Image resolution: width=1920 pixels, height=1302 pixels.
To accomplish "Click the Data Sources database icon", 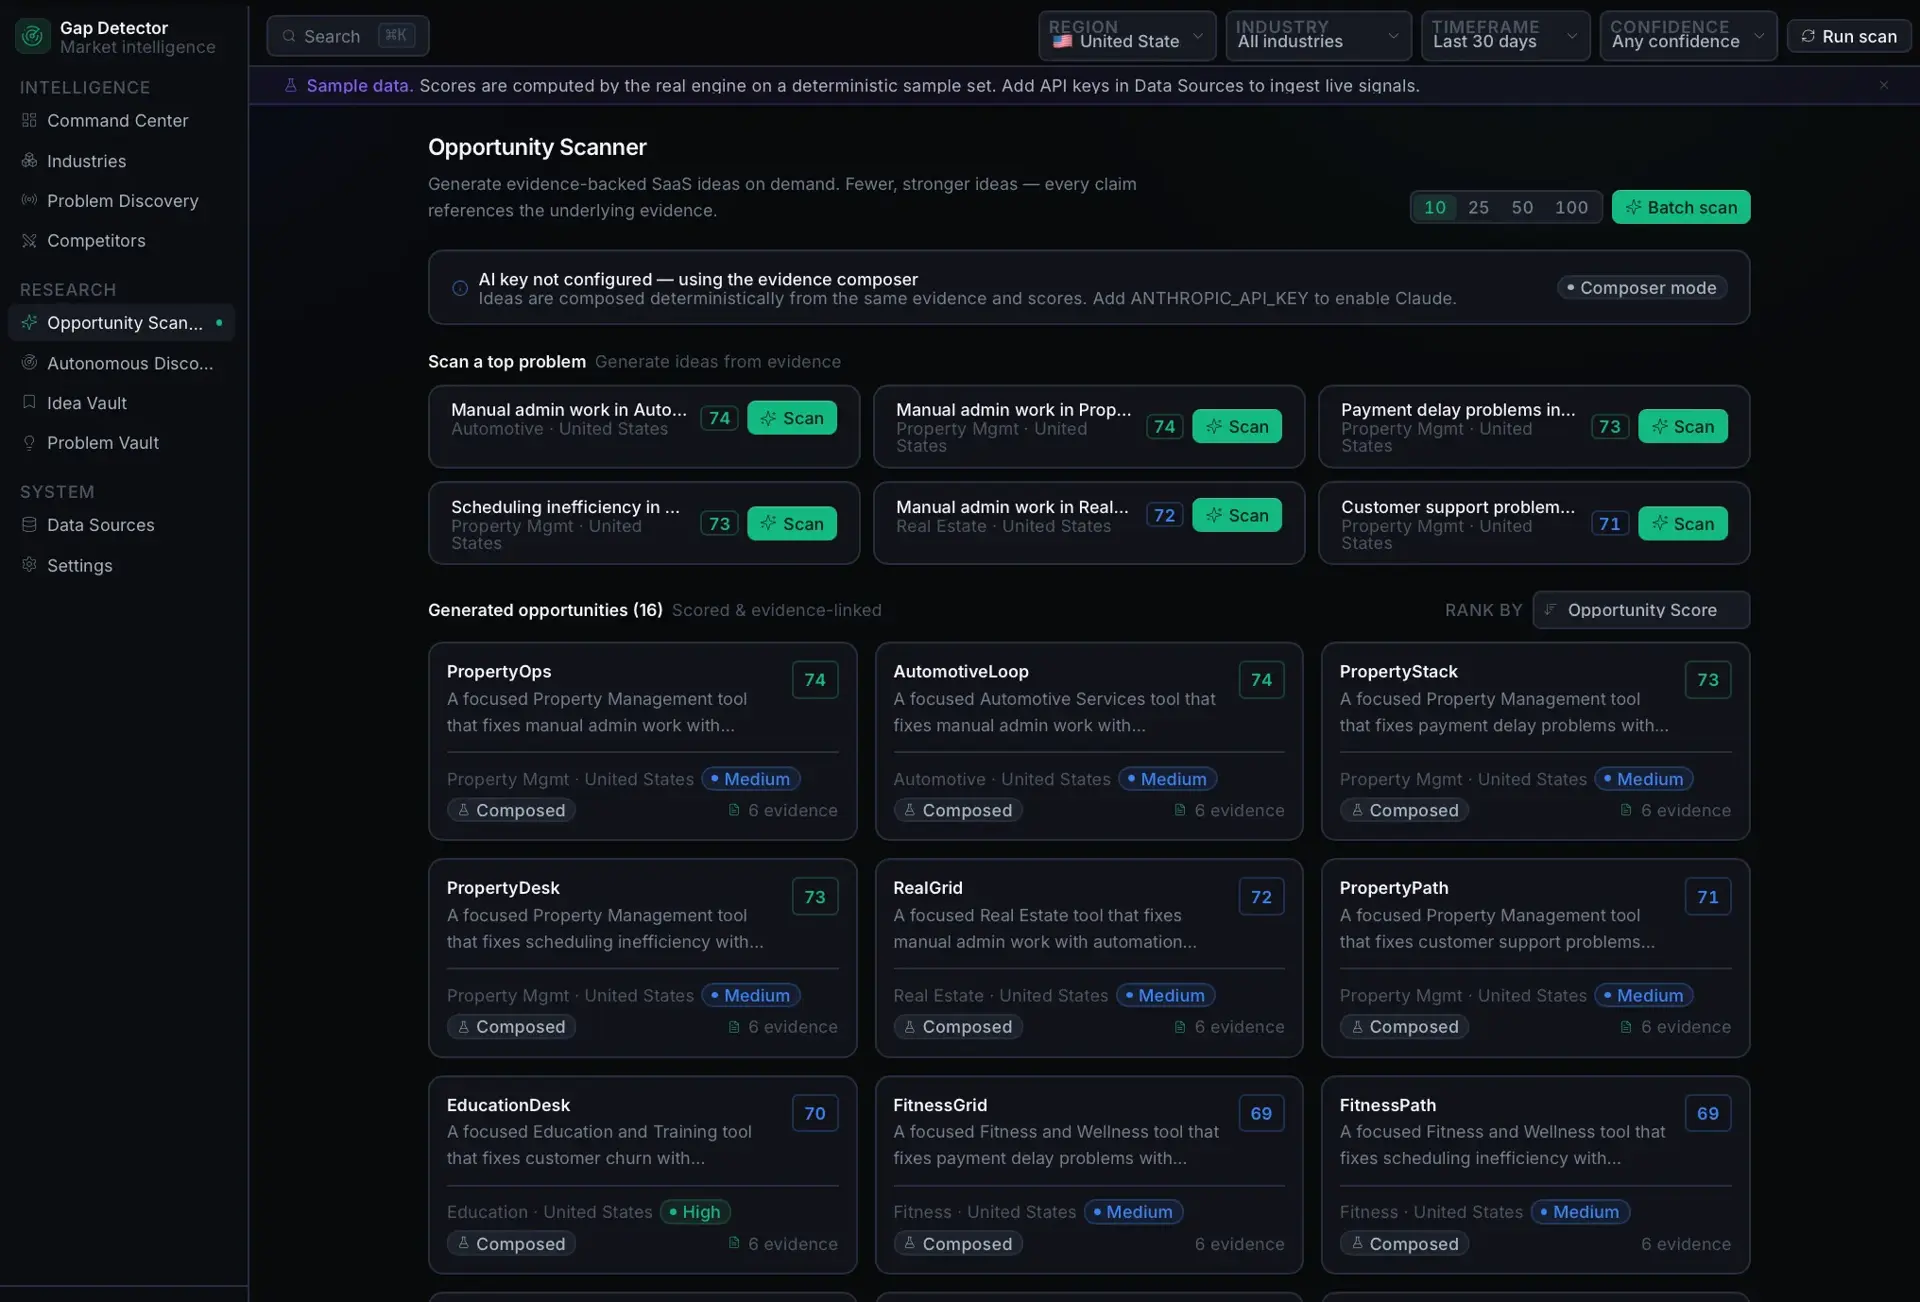I will click(x=29, y=524).
